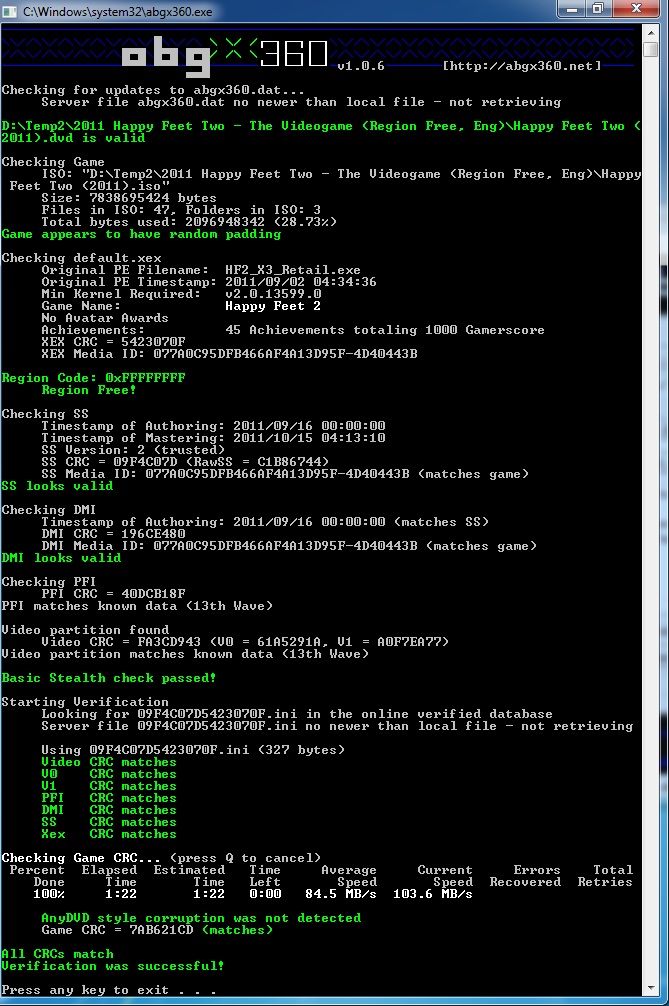The height and width of the screenshot is (1006, 669).
Task: Click 'Video CRC = FA3CD943' line
Action: [x=245, y=642]
